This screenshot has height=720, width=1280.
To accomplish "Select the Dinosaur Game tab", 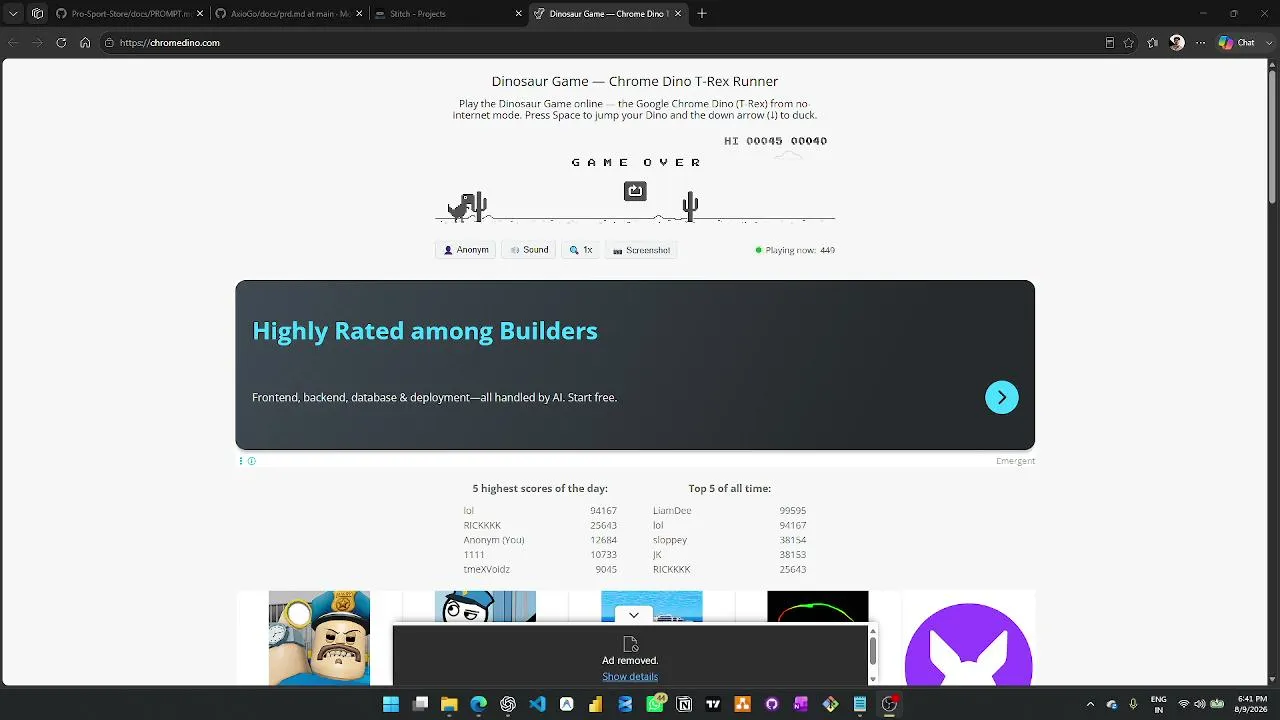I will (x=606, y=14).
